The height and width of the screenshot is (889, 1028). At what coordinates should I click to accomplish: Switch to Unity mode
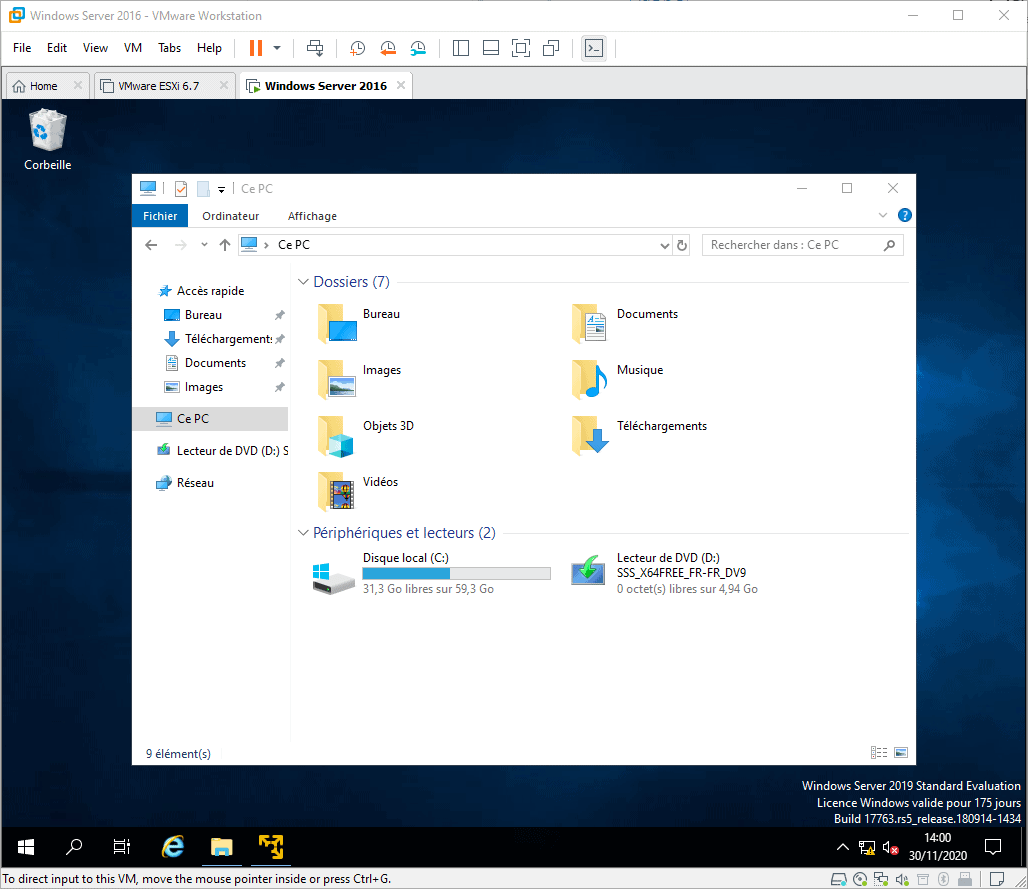551,48
